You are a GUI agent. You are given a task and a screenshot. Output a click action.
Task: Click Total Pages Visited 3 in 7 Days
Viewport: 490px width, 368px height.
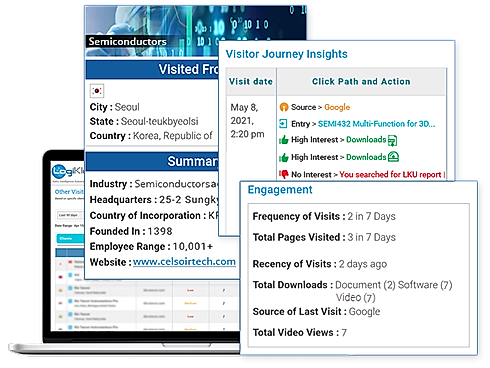324,237
